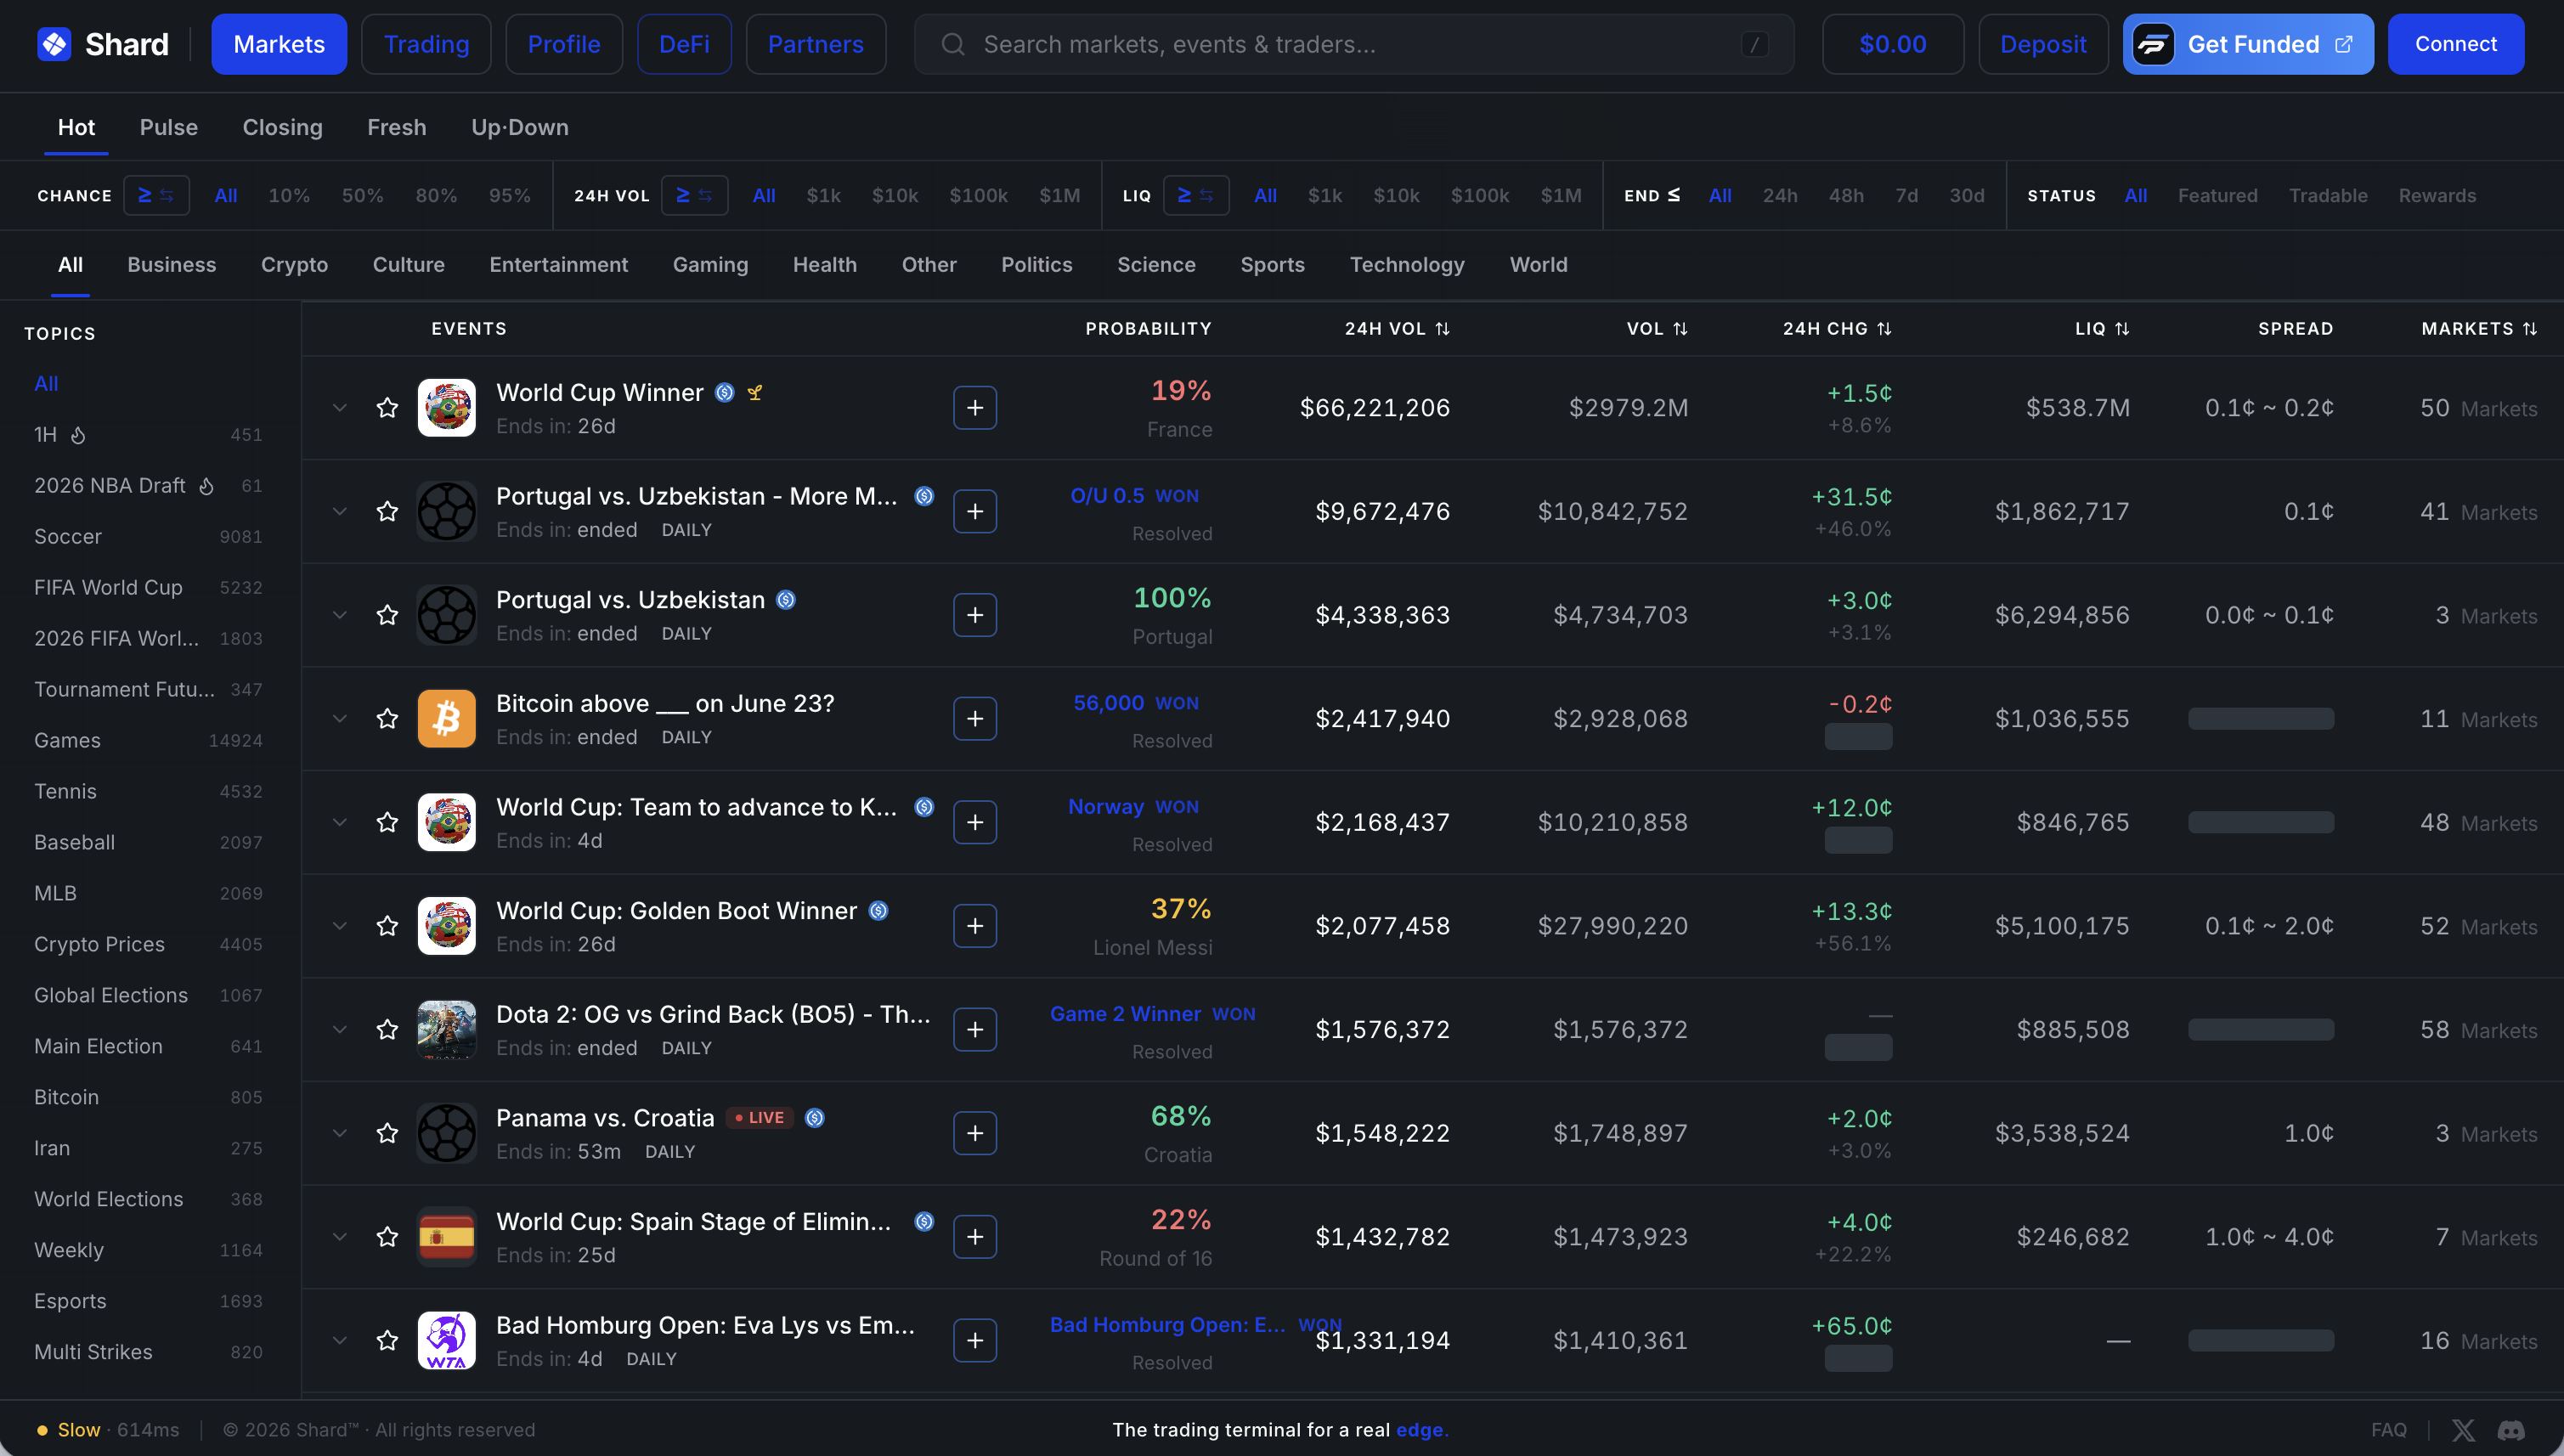Click the Shard logo icon
Viewport: 2564px width, 1456px height.
pos(54,44)
